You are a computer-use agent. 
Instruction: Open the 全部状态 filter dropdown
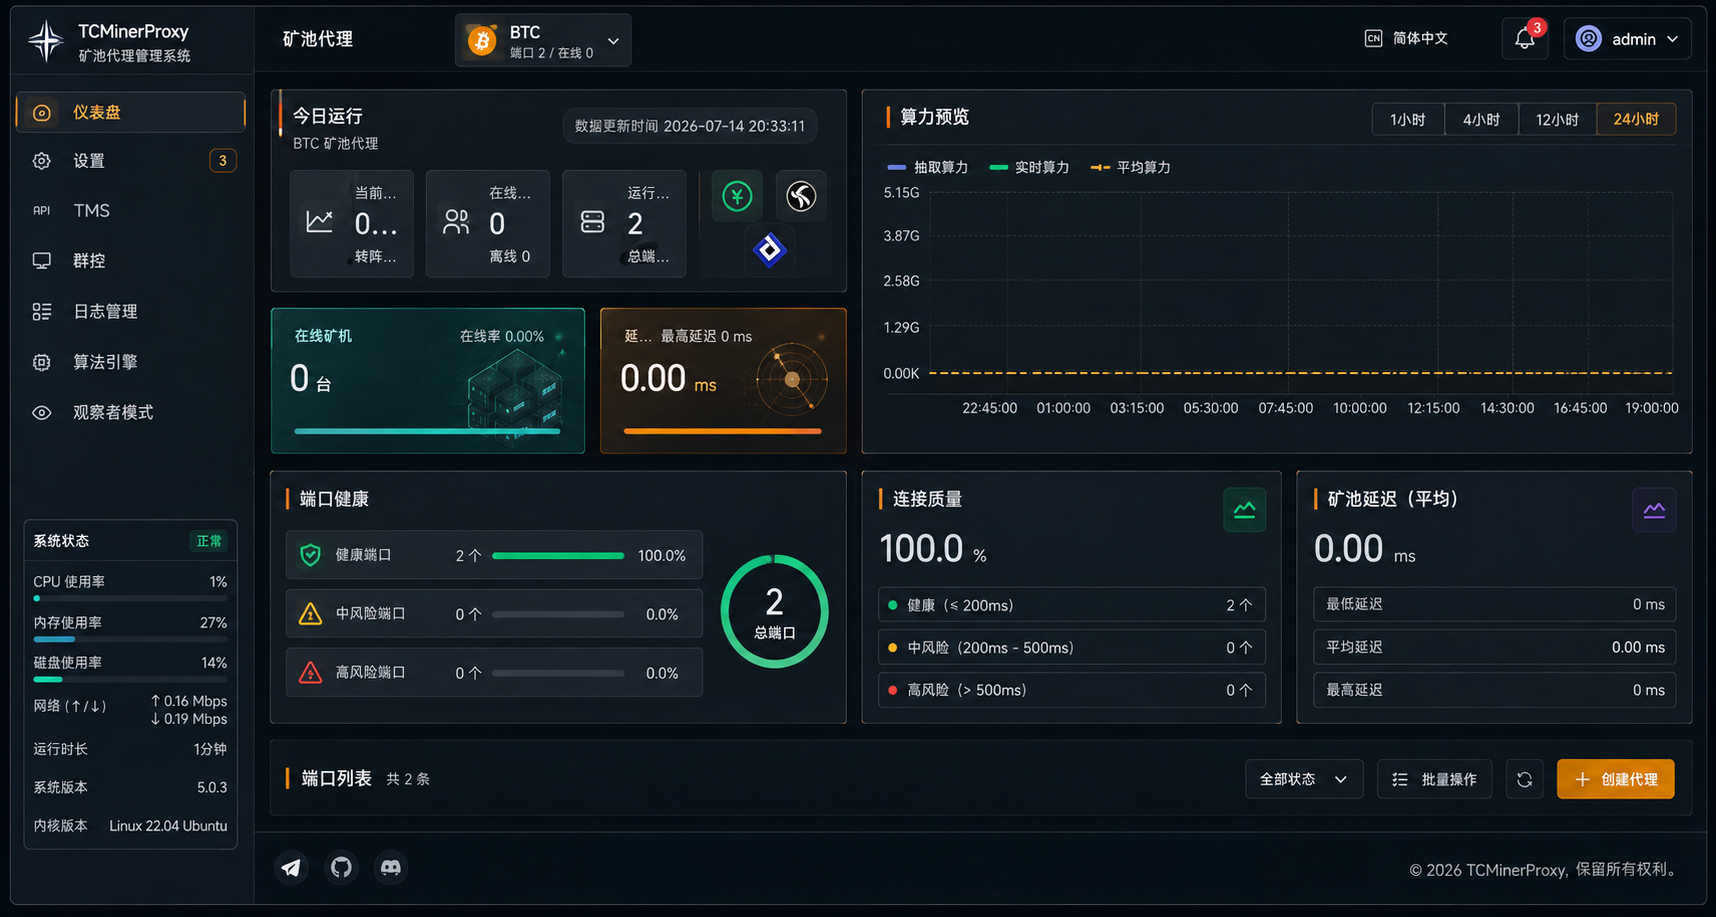tap(1303, 779)
